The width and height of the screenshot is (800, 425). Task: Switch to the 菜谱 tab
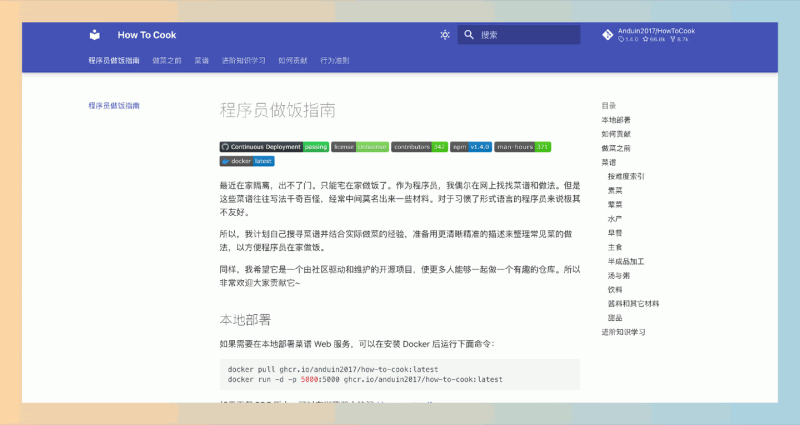coord(202,60)
